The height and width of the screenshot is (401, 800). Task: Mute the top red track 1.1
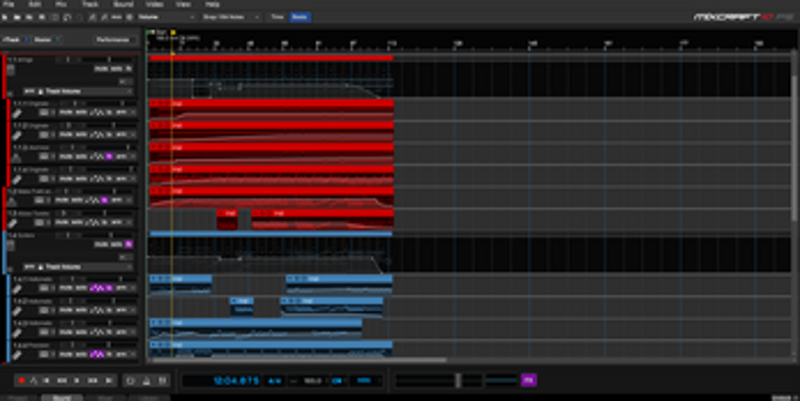click(x=100, y=68)
